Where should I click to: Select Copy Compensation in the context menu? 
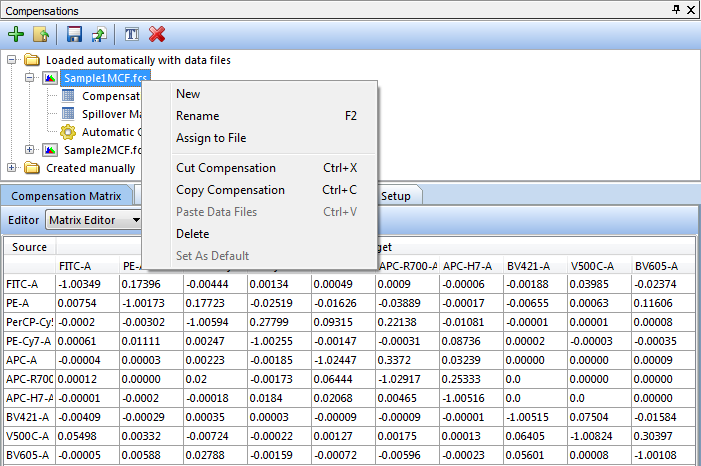coord(230,190)
